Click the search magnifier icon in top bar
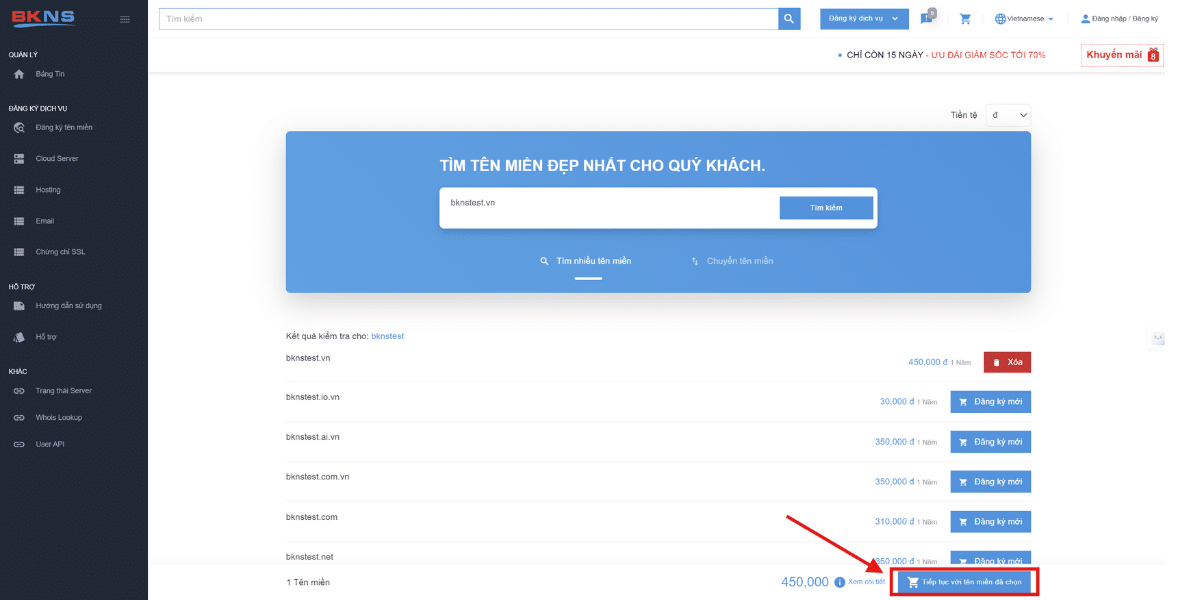This screenshot has height=600, width=1200. tap(789, 19)
